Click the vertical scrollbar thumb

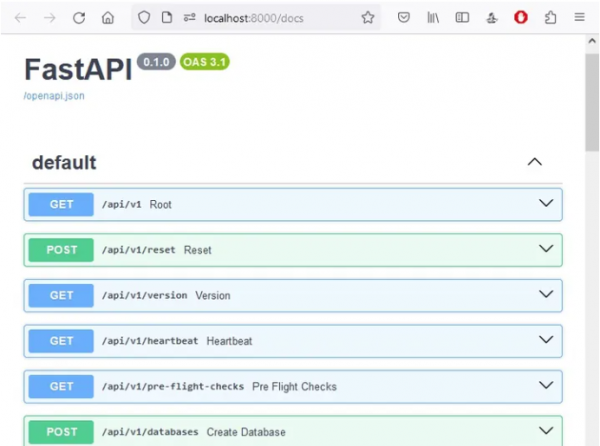pyautogui.click(x=592, y=103)
